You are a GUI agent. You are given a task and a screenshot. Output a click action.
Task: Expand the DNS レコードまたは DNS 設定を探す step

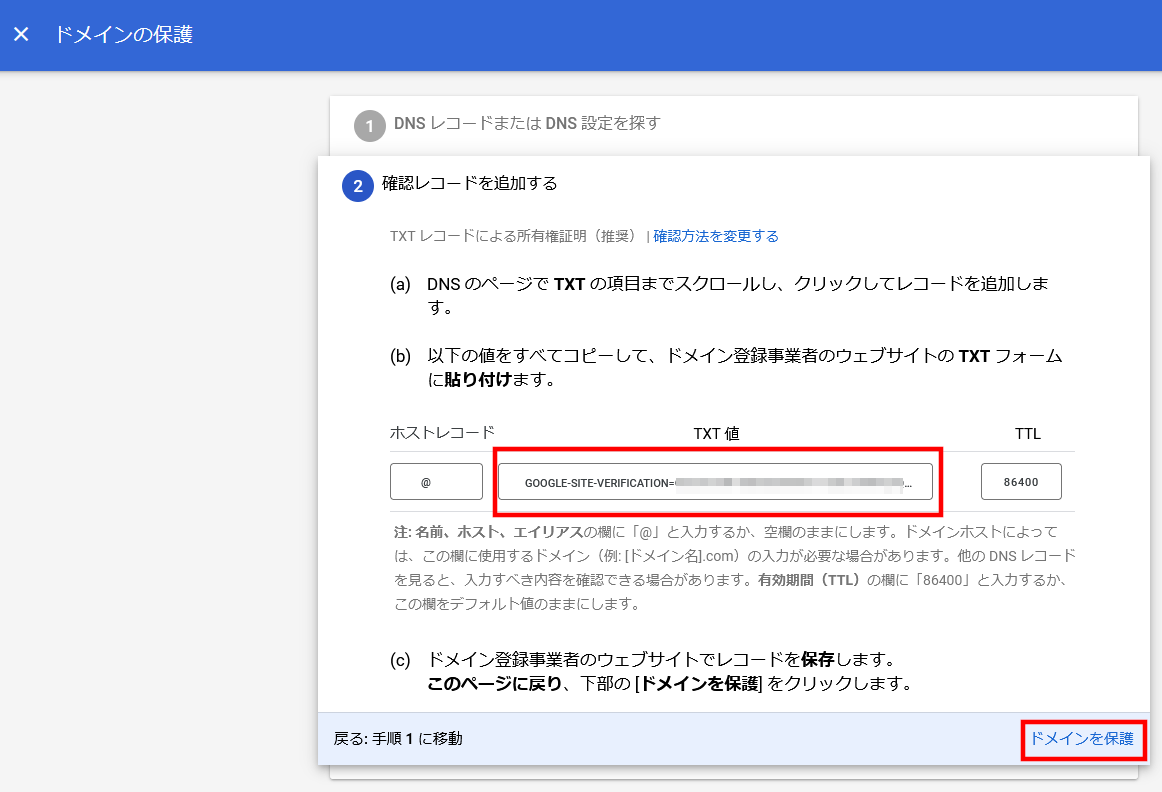pyautogui.click(x=527, y=124)
